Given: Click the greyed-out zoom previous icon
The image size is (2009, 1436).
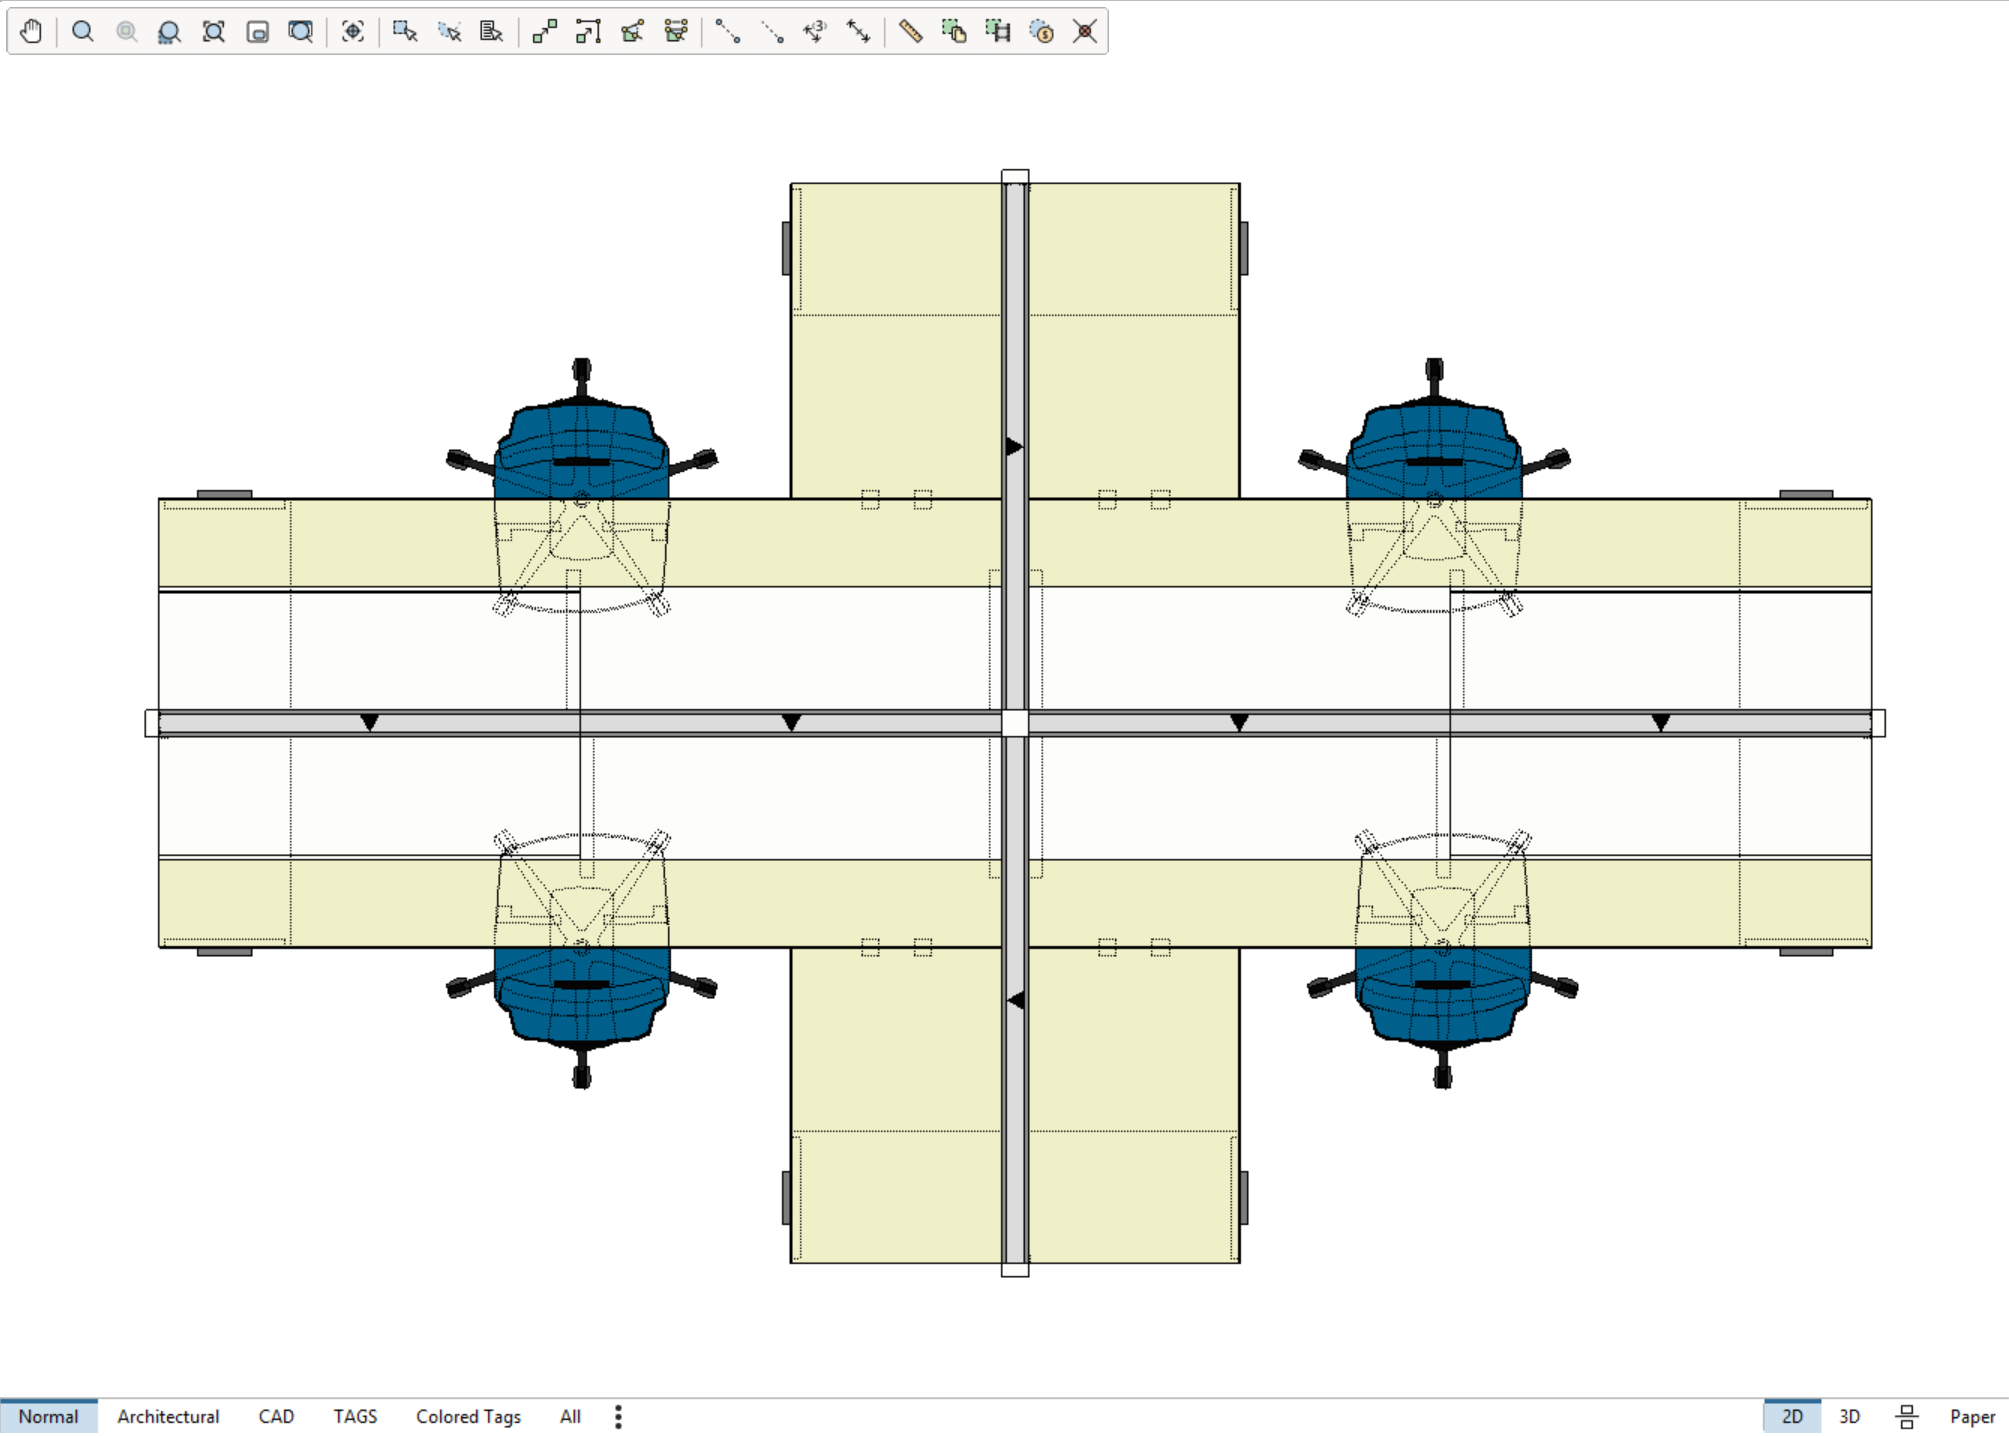Looking at the screenshot, I should 126,32.
